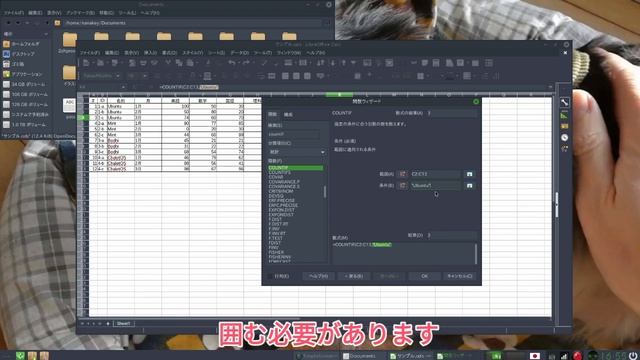Image resolution: width=640 pixels, height=360 pixels.
Task: Switch to the 構造 tab in Function Wizard
Action: pos(288,114)
